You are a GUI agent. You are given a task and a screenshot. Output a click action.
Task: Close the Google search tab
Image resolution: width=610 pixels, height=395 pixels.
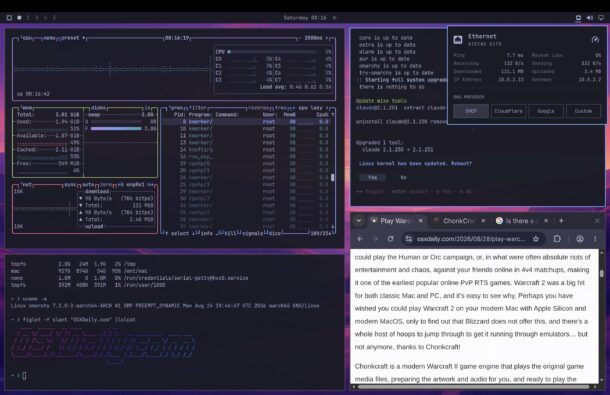pos(546,221)
